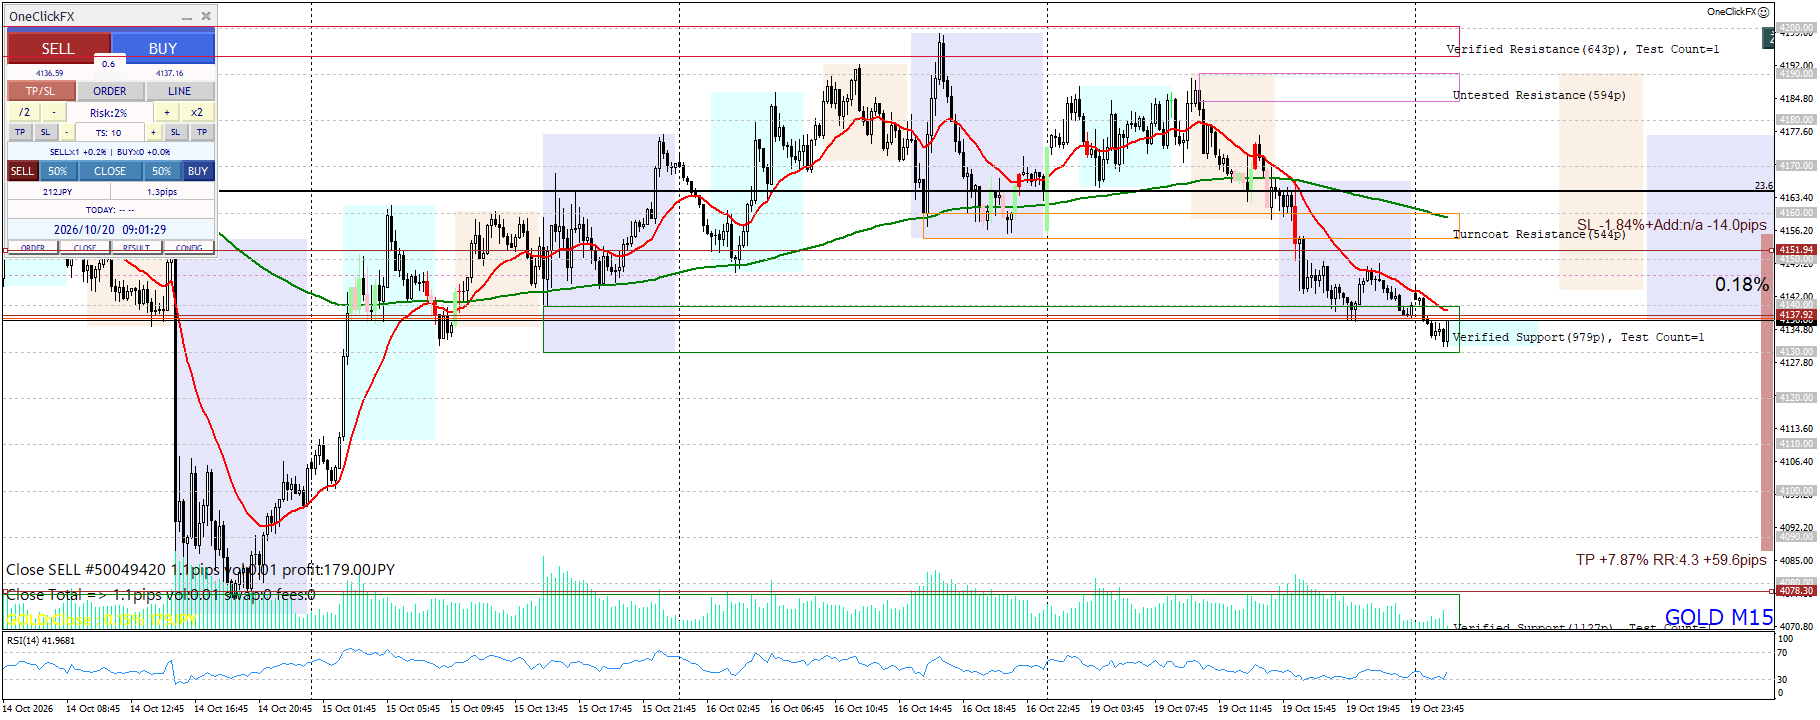Click the OneClickFX smiley icon on the chart
Image resolution: width=1820 pixels, height=720 pixels.
tap(1763, 12)
